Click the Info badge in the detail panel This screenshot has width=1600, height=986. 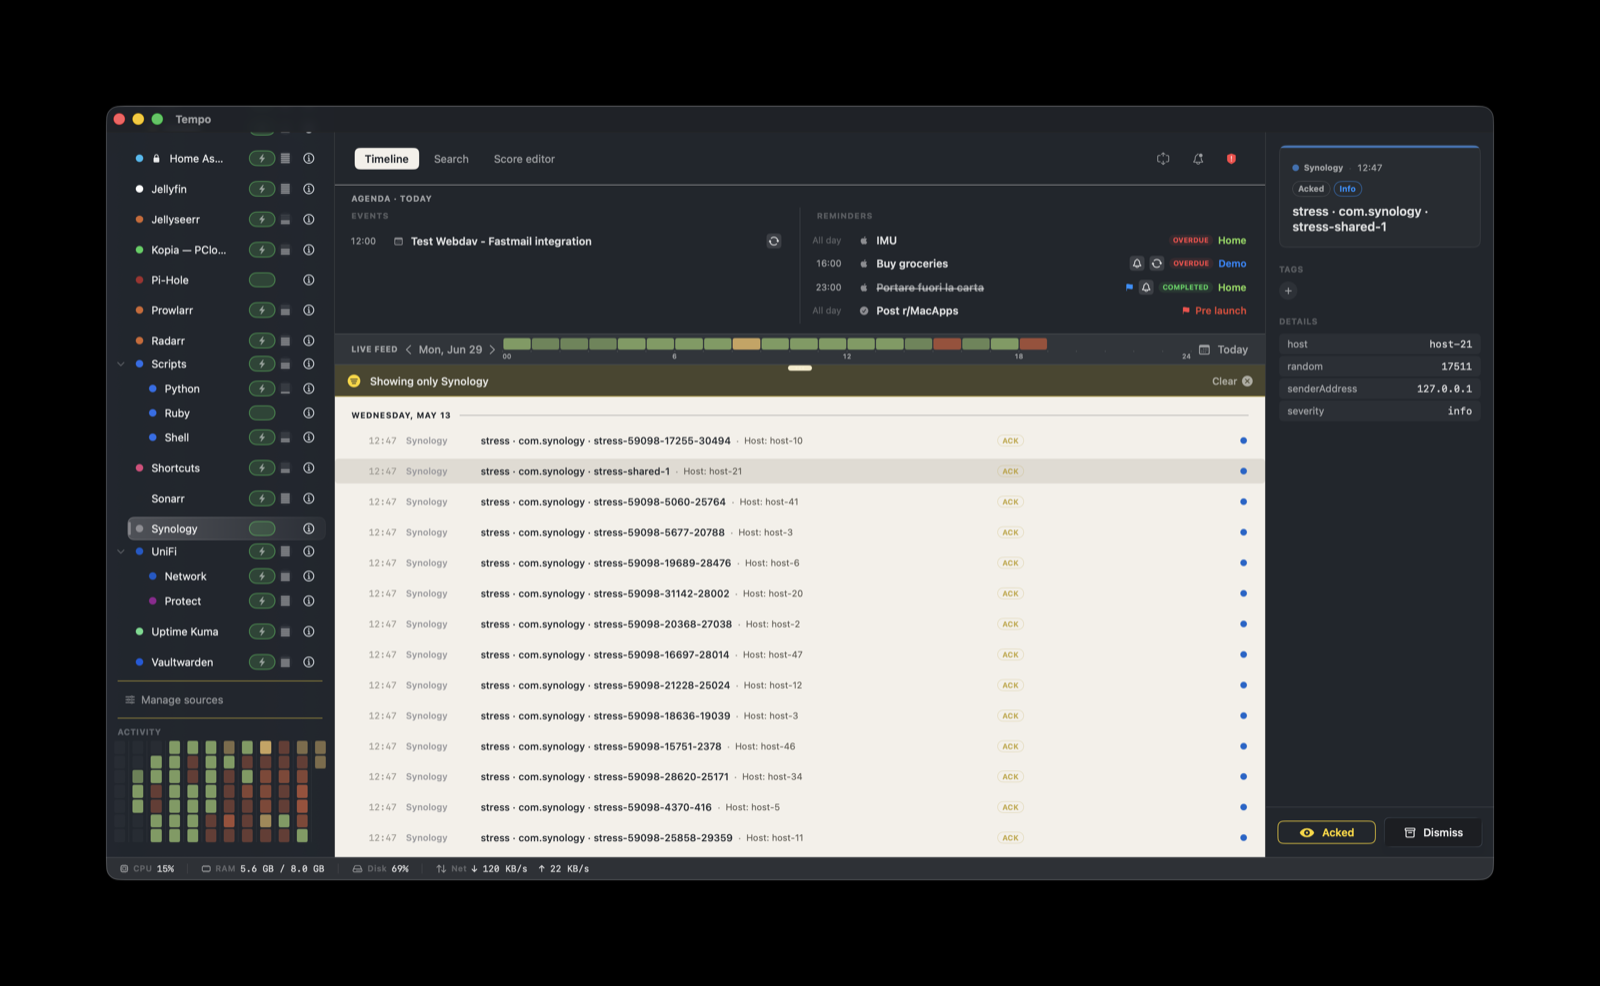click(1347, 189)
